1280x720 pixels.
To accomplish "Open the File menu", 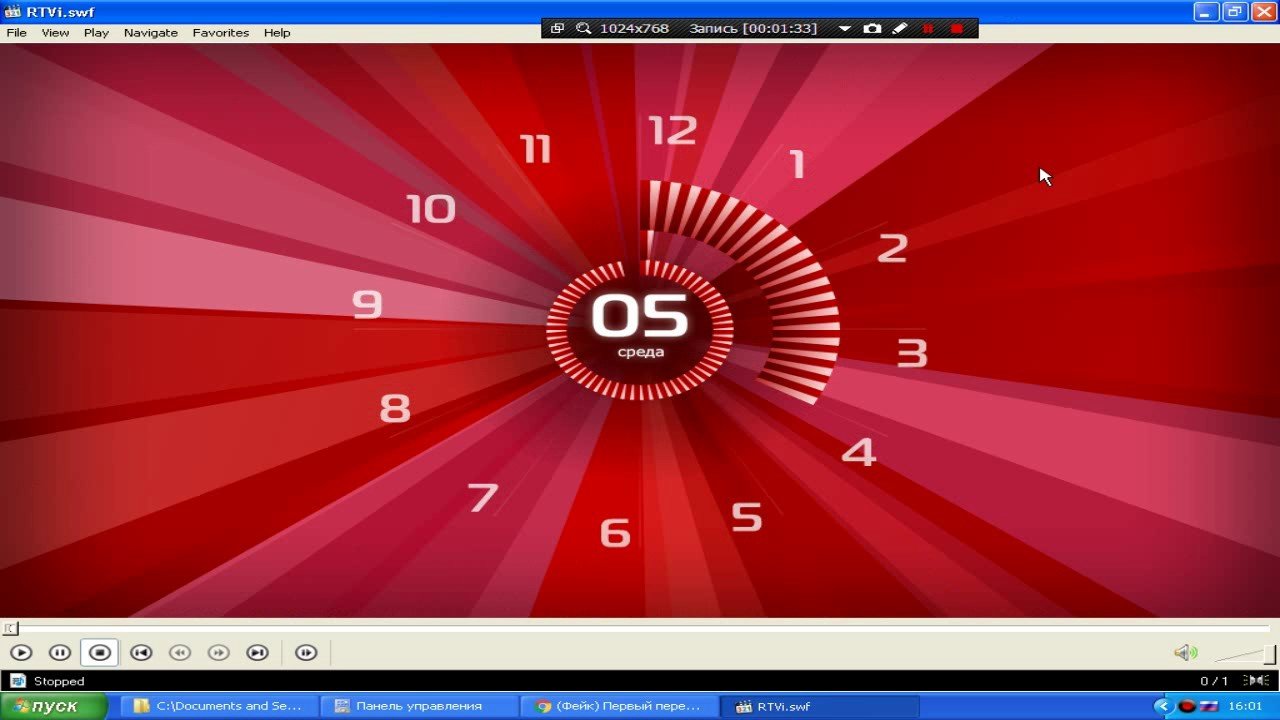I will pyautogui.click(x=16, y=33).
